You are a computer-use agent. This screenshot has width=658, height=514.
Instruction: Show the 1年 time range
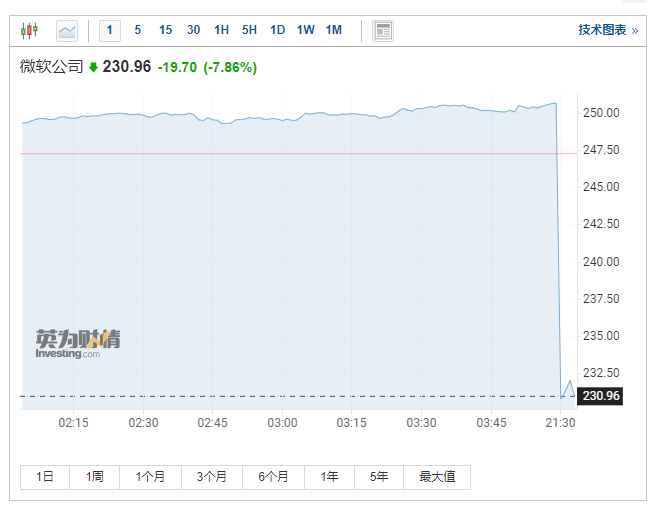point(329,477)
